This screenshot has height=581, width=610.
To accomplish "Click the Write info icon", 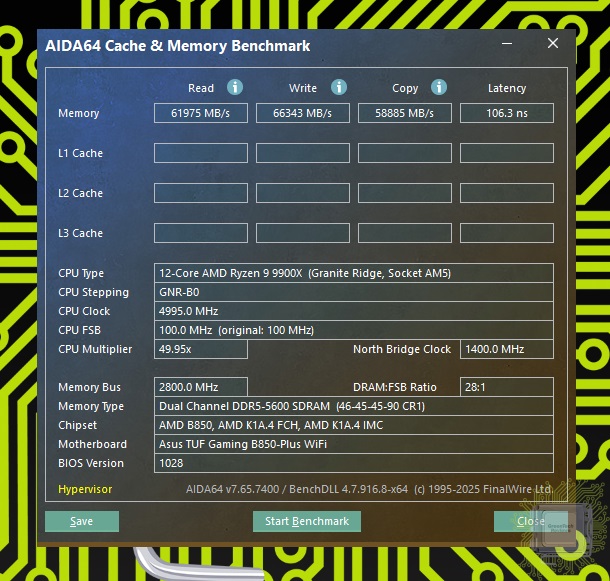I will [x=339, y=87].
